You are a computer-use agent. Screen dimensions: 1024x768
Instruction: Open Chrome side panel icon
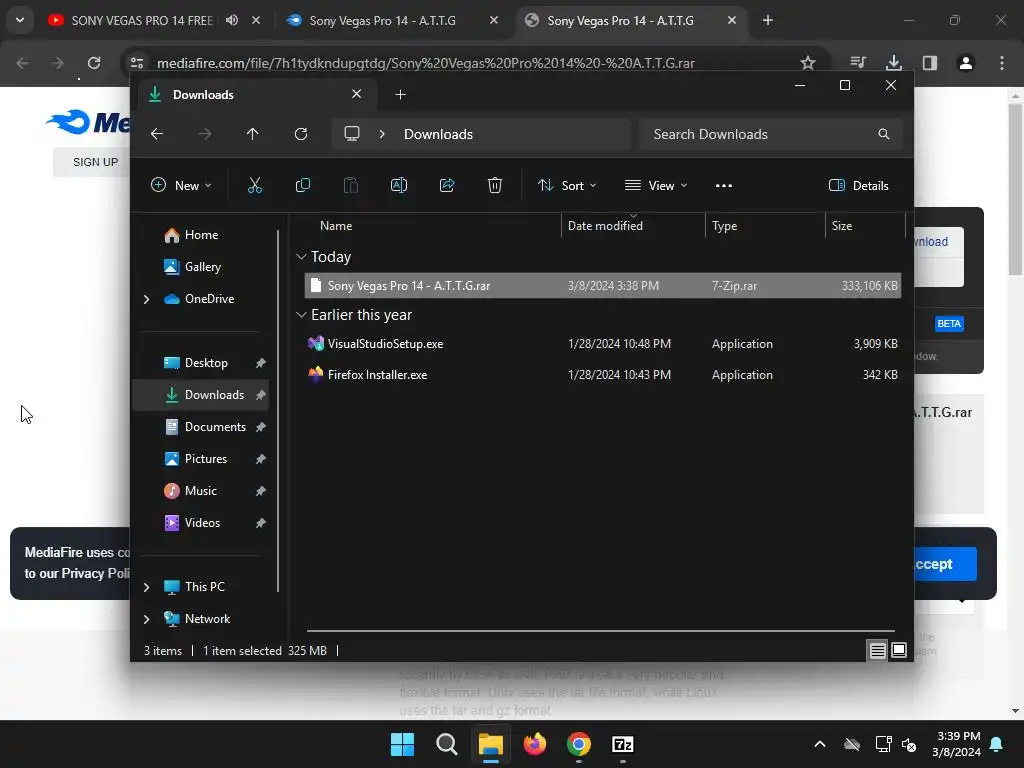coord(929,63)
